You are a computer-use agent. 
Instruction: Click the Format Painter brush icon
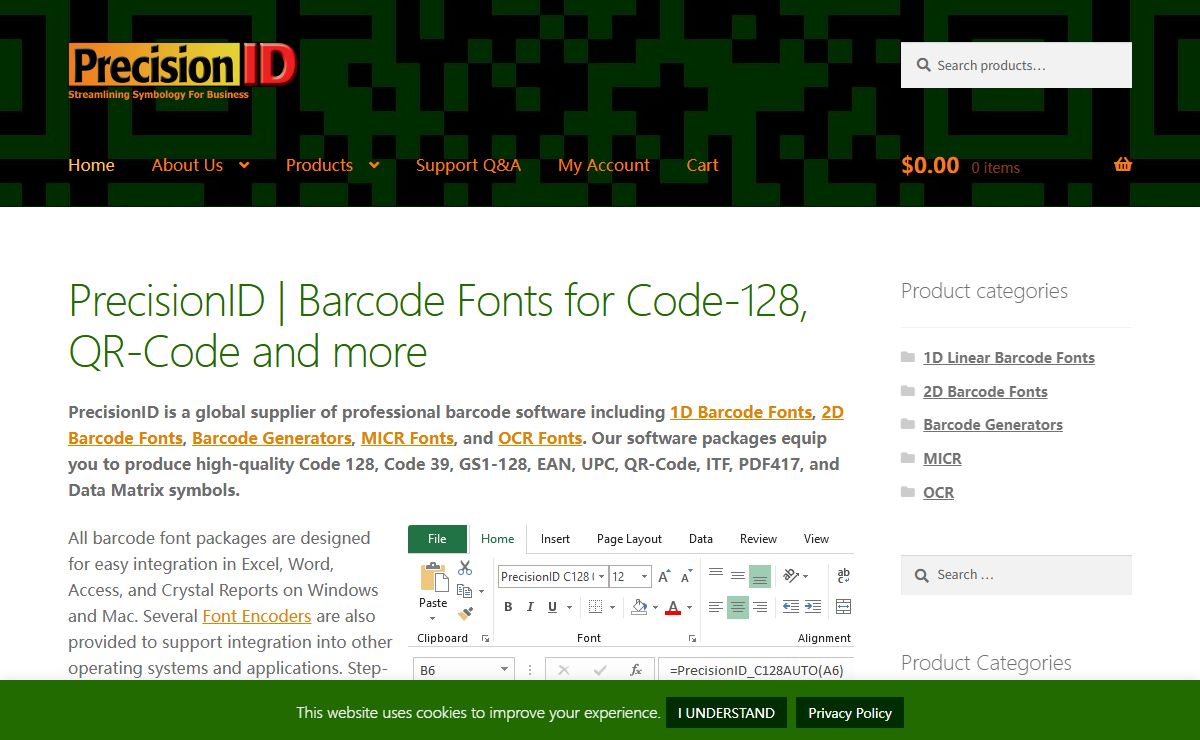[465, 613]
